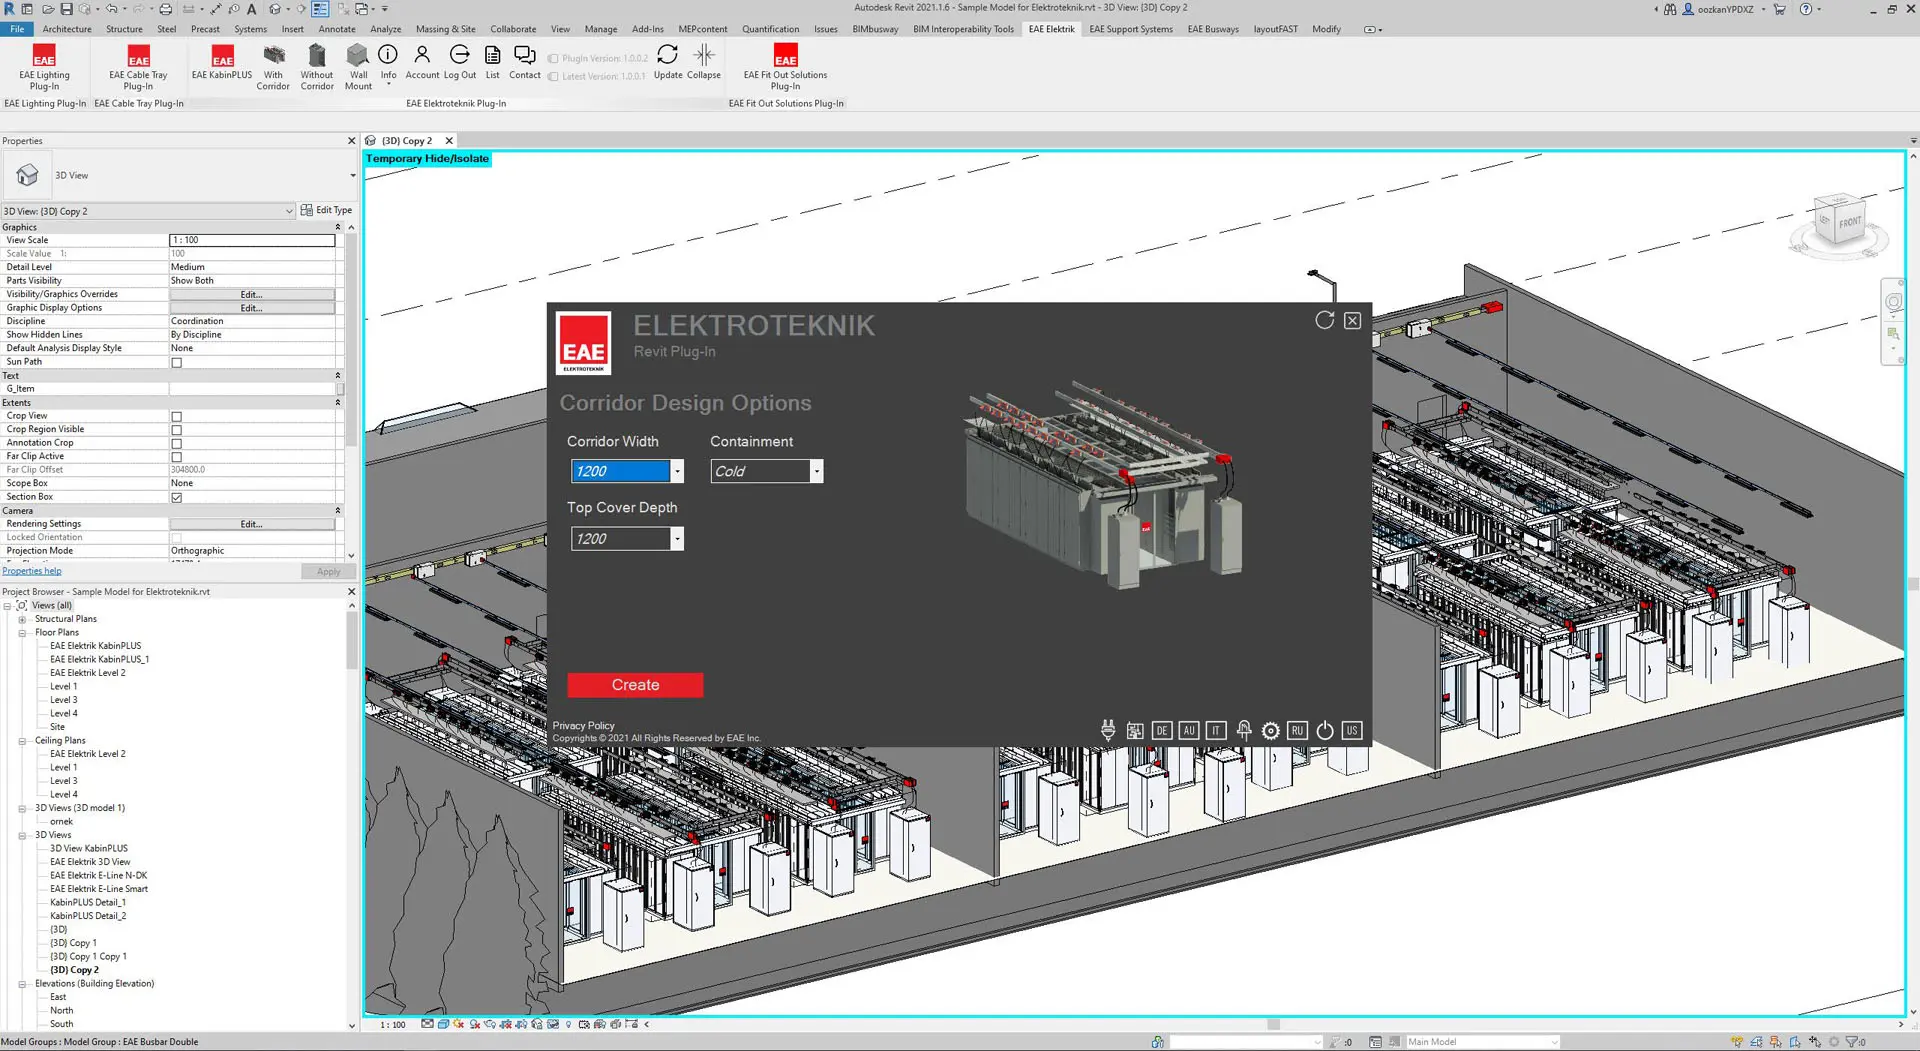This screenshot has height=1051, width=1920.
Task: Select the plug icon in dialog footer
Action: coord(1108,730)
